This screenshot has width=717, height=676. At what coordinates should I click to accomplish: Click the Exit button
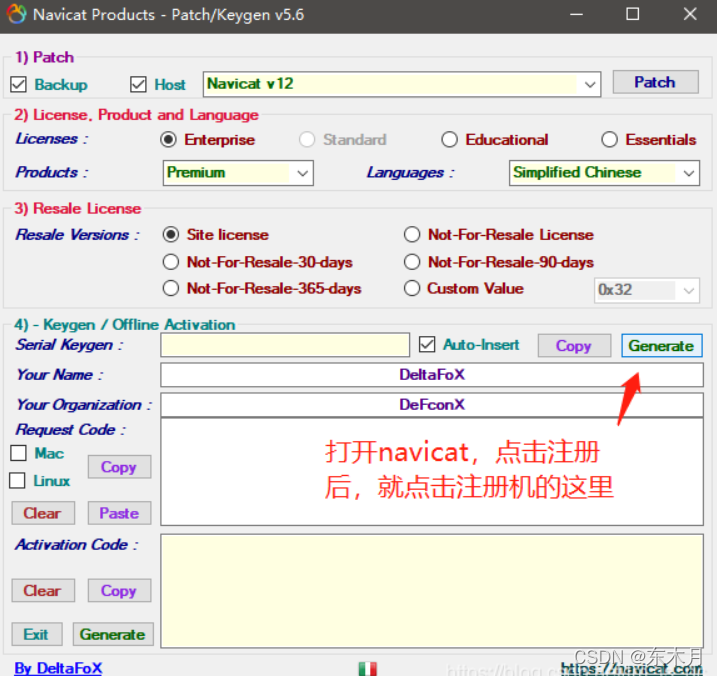click(37, 634)
